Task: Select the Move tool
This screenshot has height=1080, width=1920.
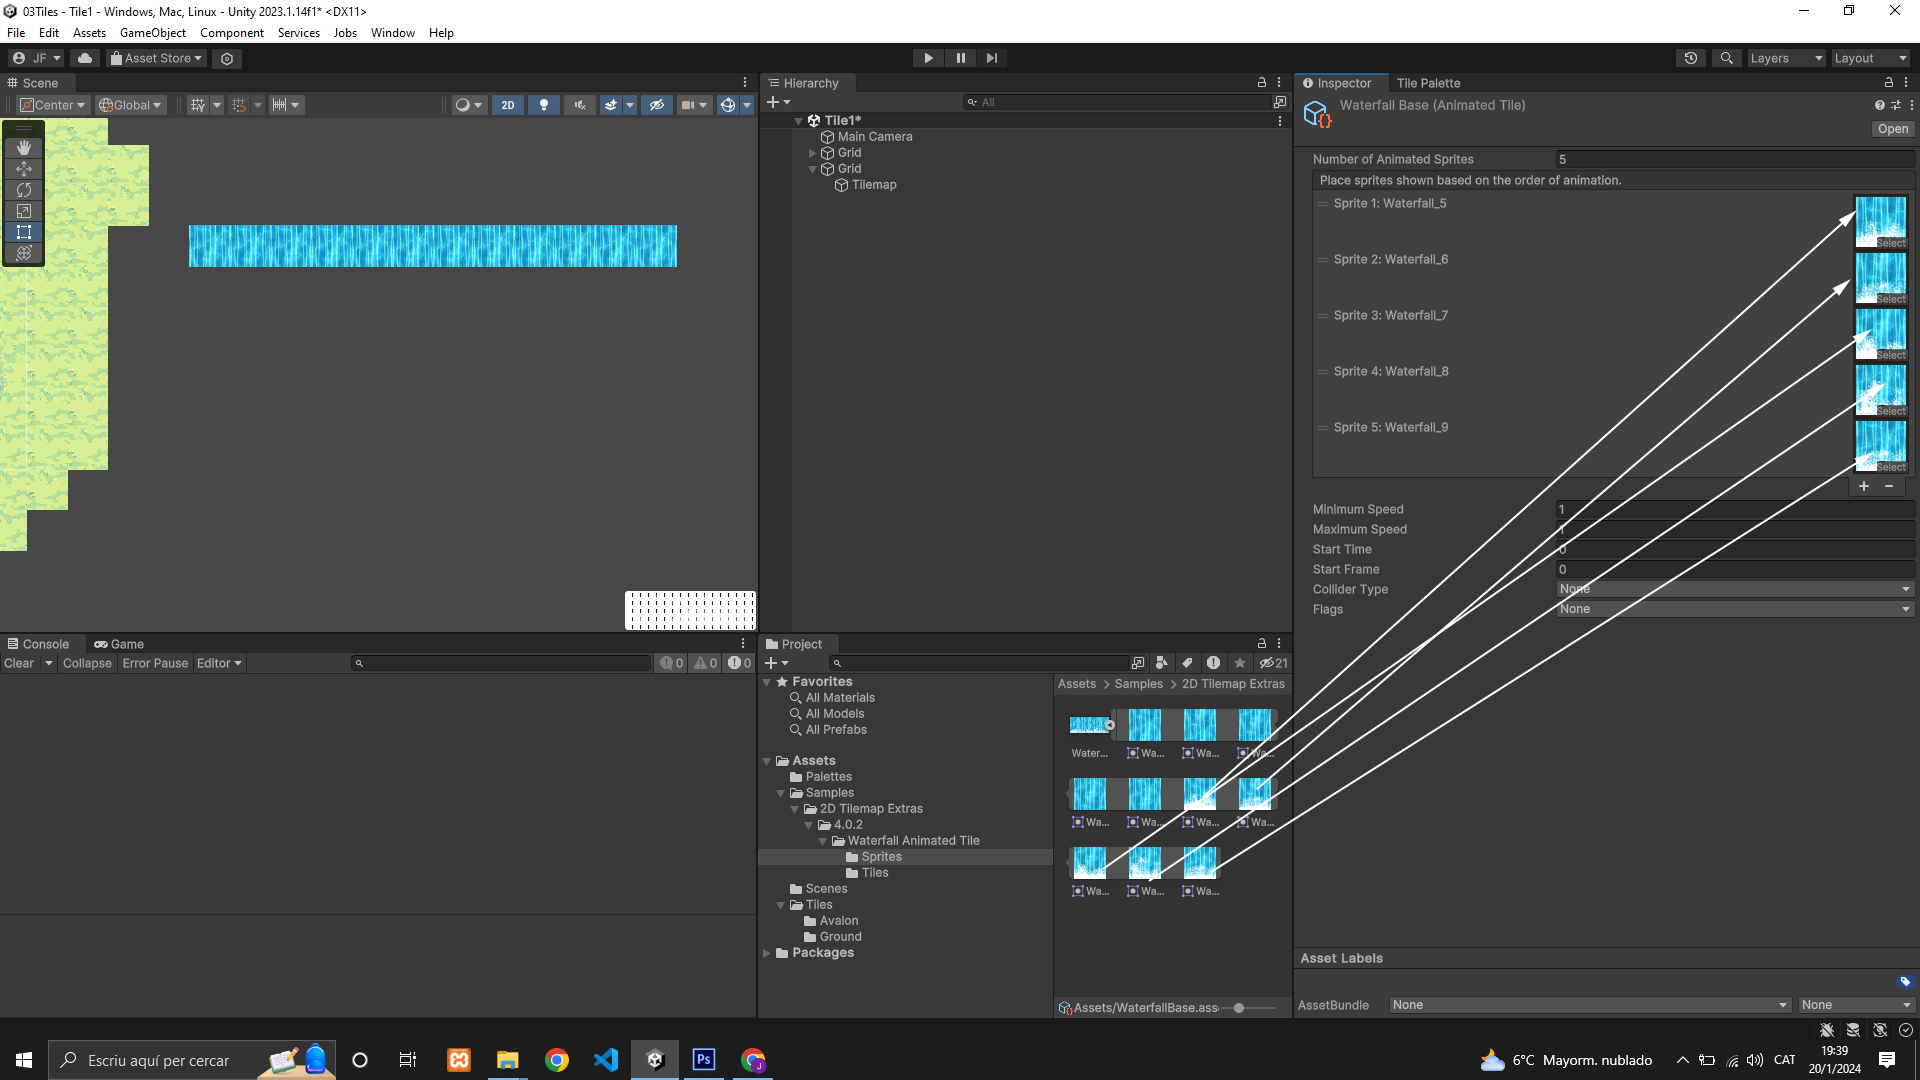Action: (24, 169)
